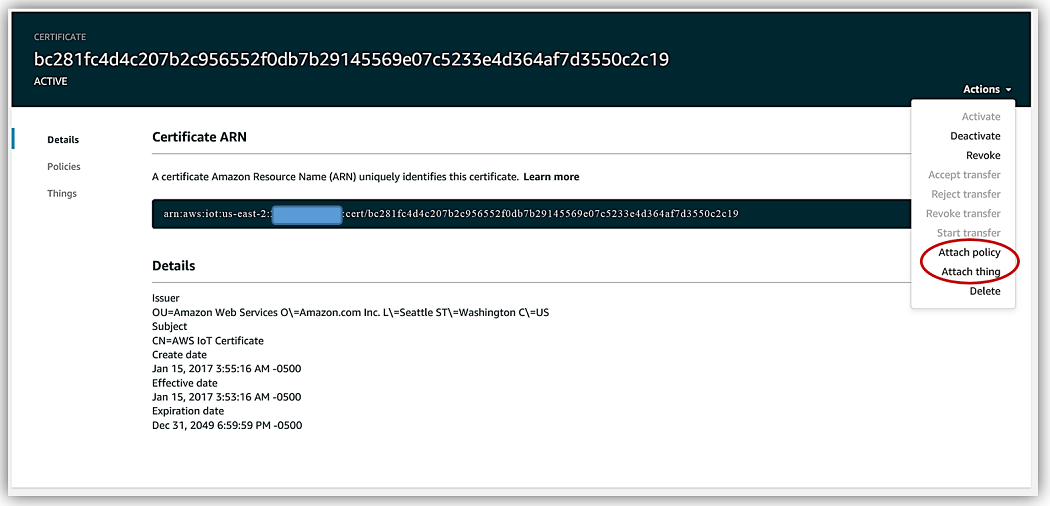This screenshot has height=506, width=1050.
Task: Click Delete in the Actions menu
Action: point(984,291)
